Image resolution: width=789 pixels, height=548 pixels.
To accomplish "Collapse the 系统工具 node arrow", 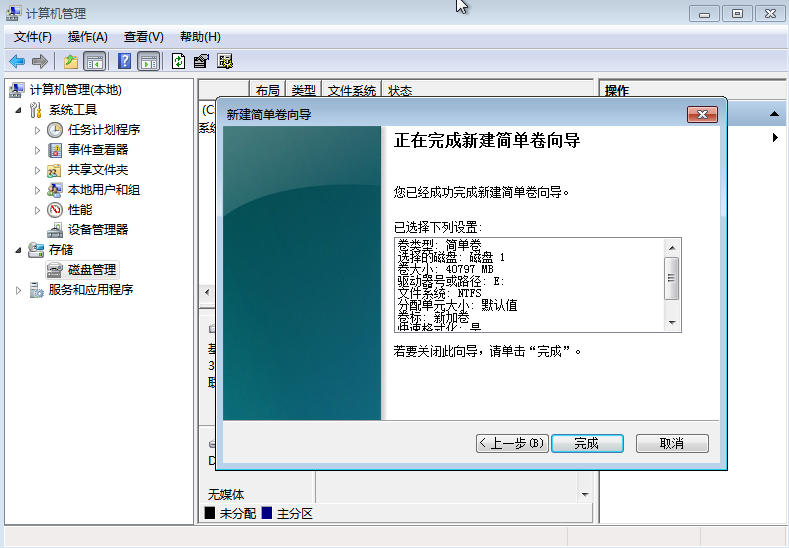I will (x=19, y=110).
